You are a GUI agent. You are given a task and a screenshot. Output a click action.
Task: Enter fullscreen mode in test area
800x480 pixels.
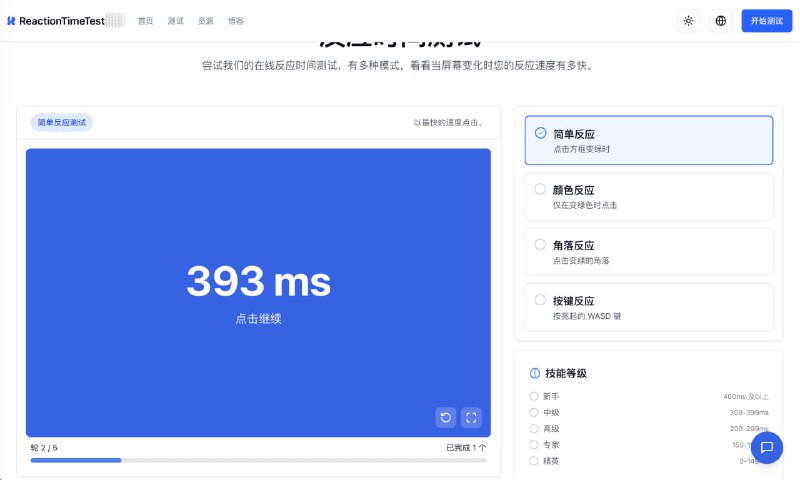[x=472, y=417]
